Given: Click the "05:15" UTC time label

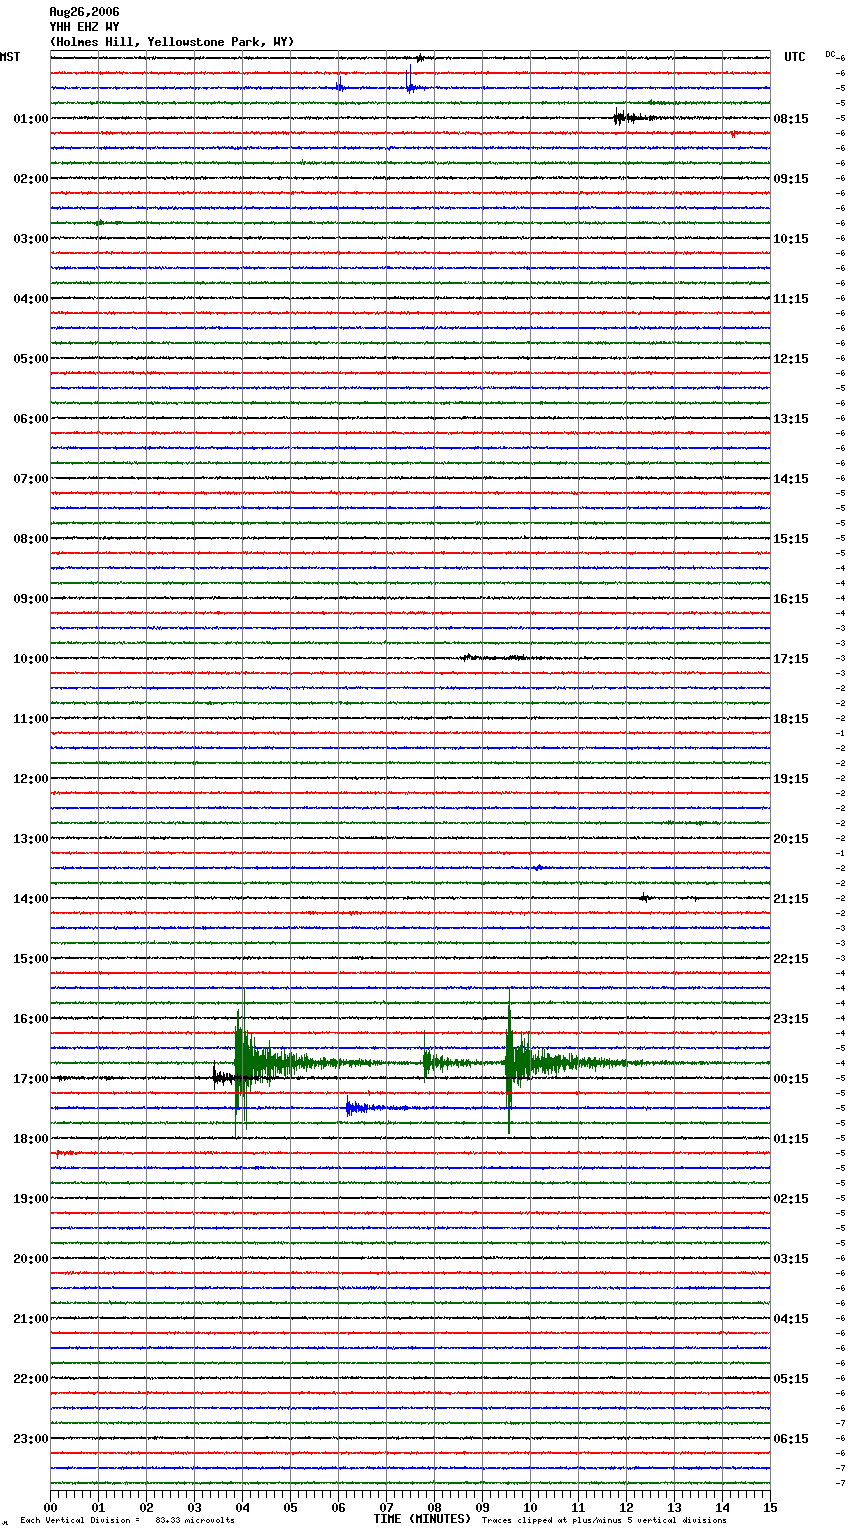Looking at the screenshot, I should click(791, 1379).
